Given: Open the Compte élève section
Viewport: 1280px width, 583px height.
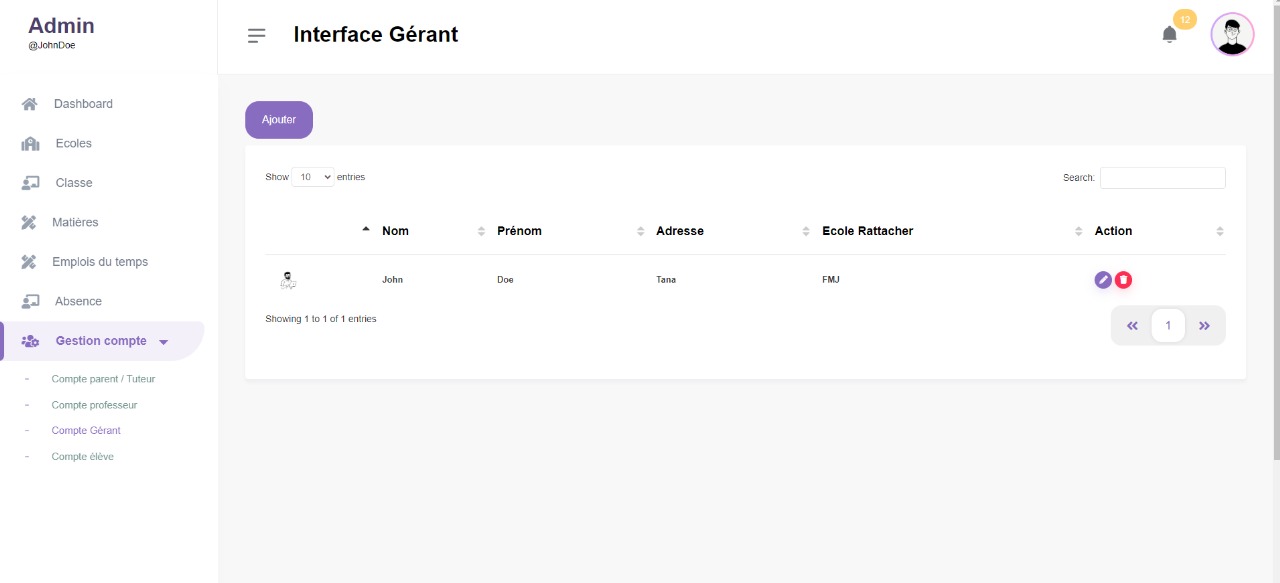Looking at the screenshot, I should tap(82, 456).
